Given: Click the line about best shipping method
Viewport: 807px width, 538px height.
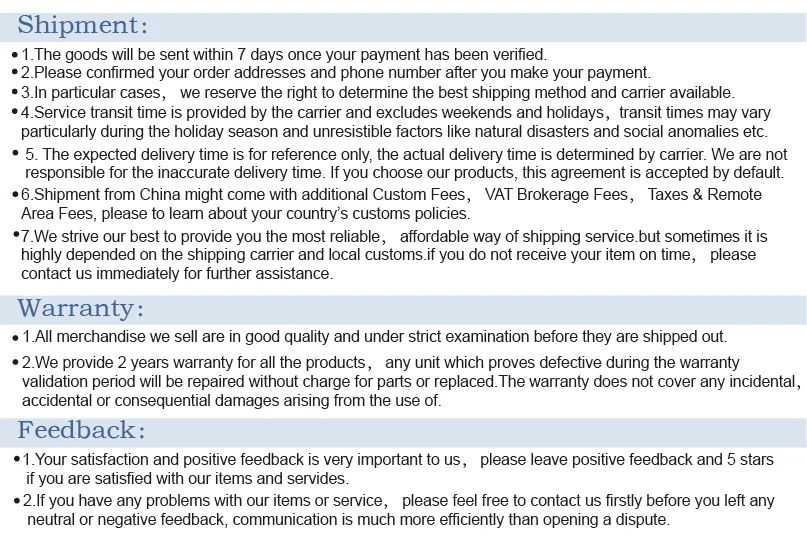Looking at the screenshot, I should tap(378, 93).
